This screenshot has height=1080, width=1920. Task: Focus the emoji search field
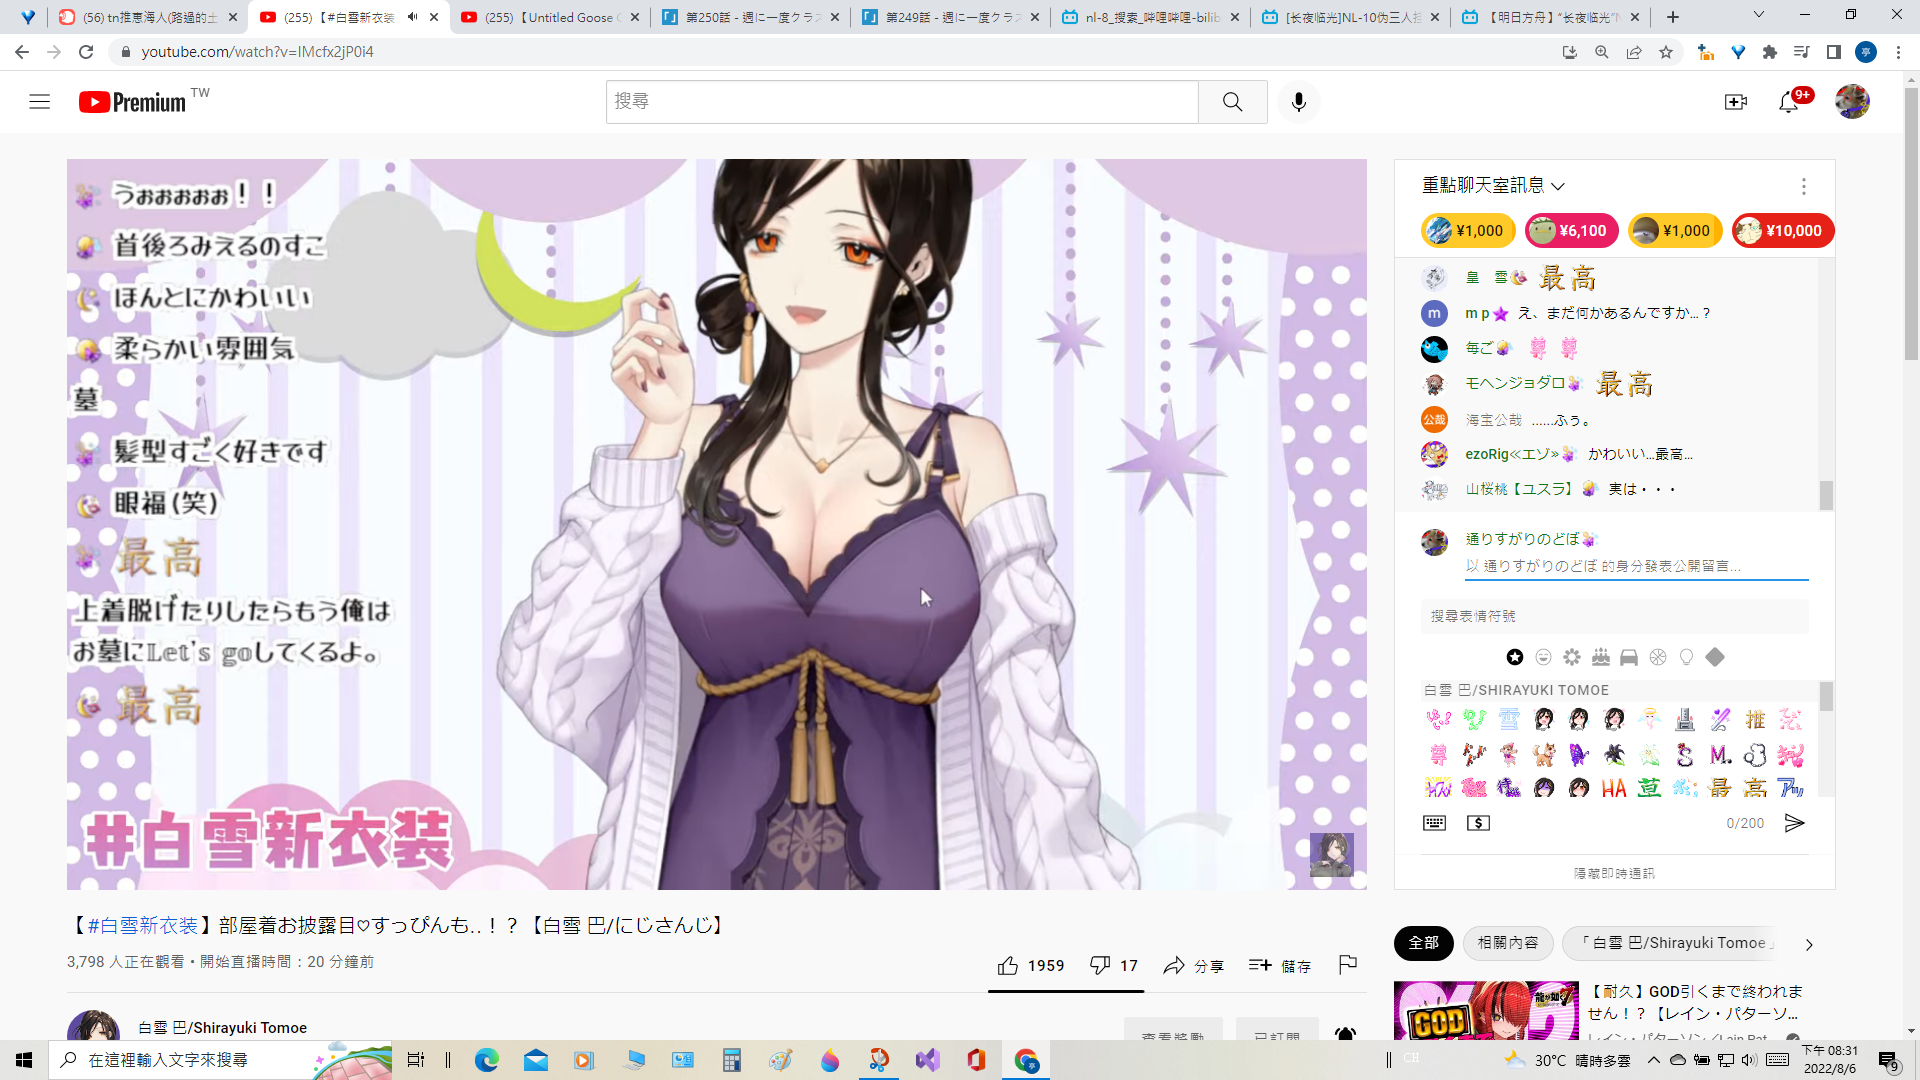pos(1614,616)
